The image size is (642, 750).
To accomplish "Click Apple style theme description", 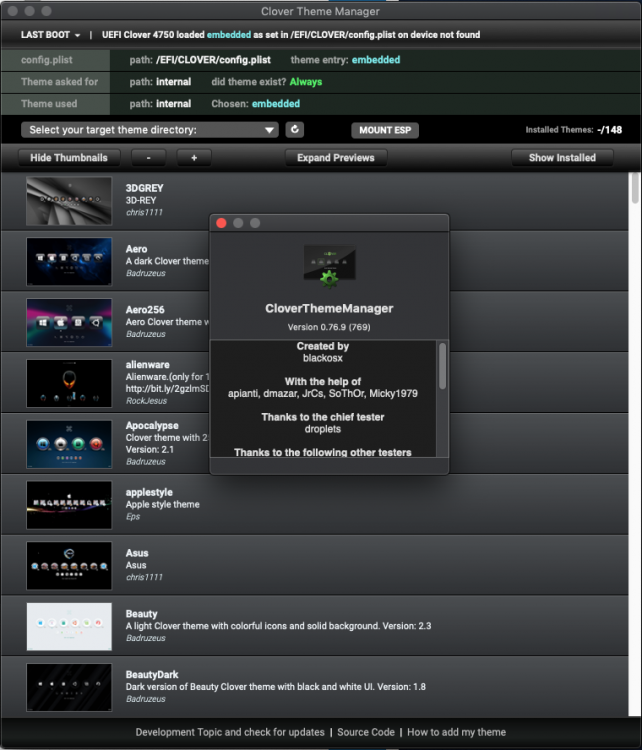I will [163, 504].
